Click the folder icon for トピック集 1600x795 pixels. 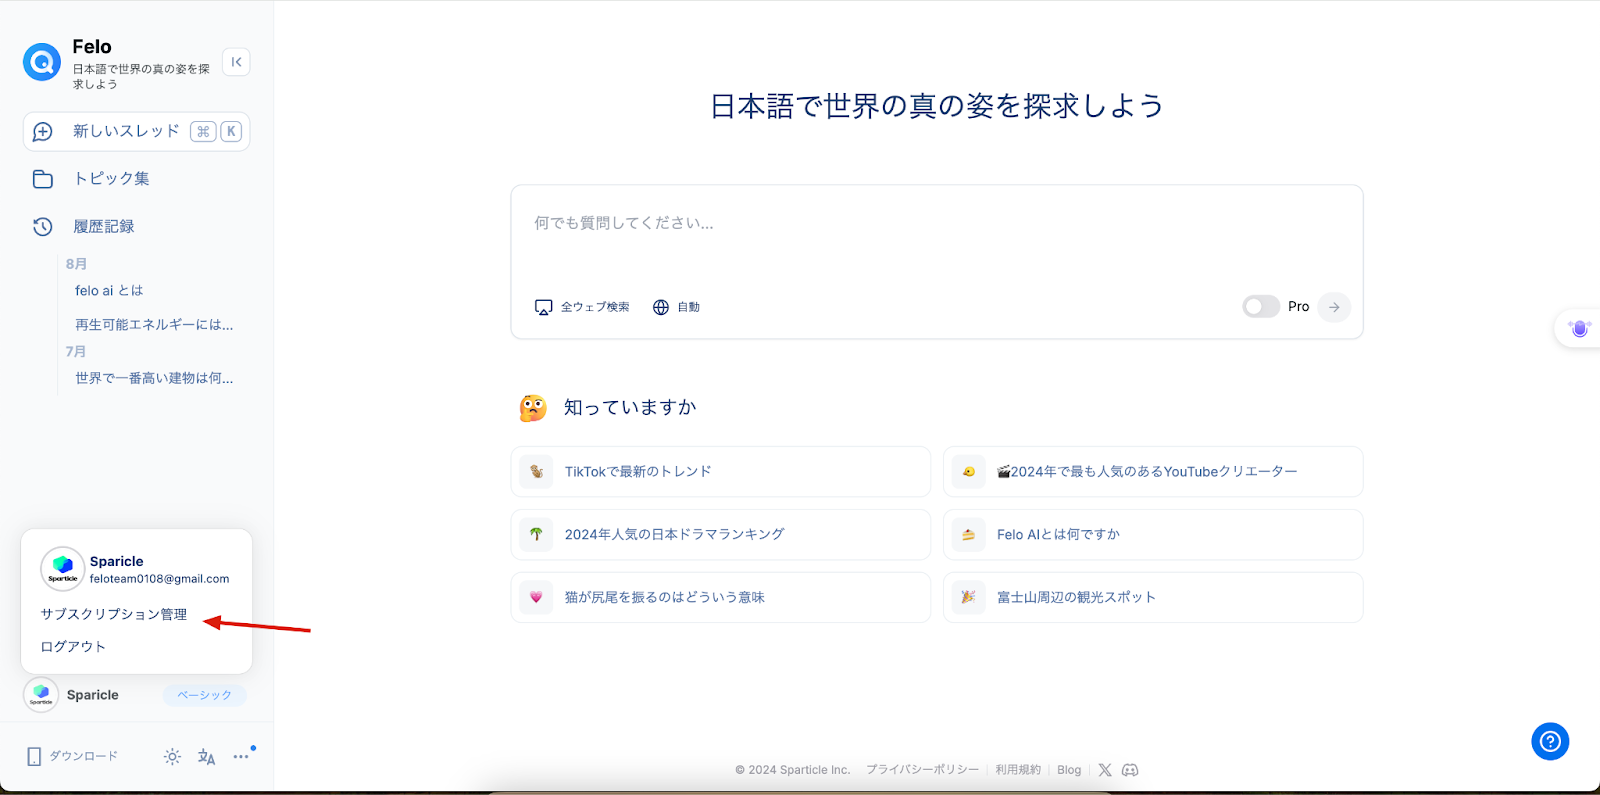(x=43, y=179)
